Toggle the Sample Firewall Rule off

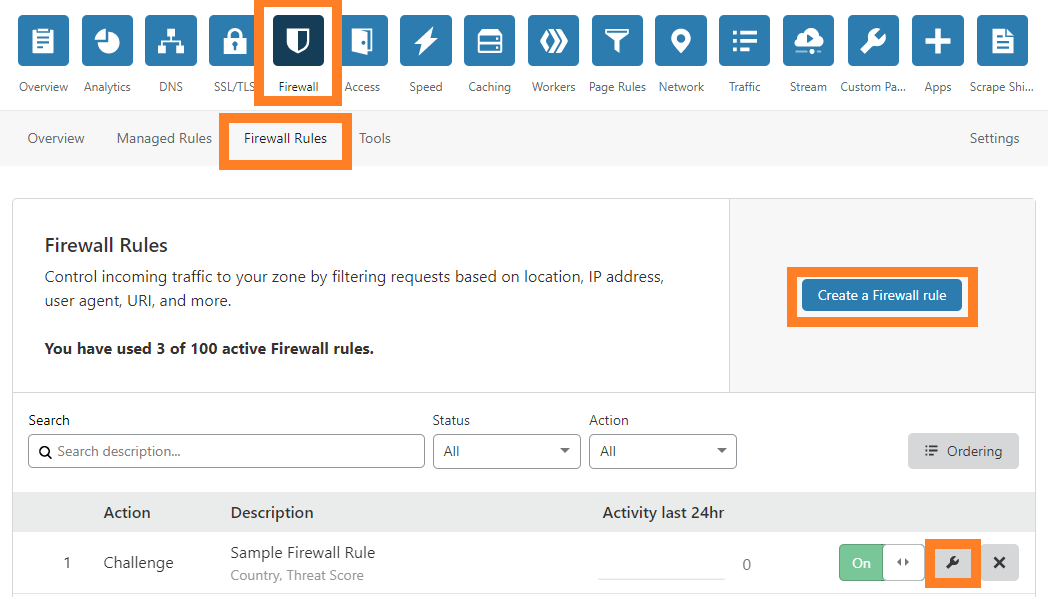(x=860, y=562)
